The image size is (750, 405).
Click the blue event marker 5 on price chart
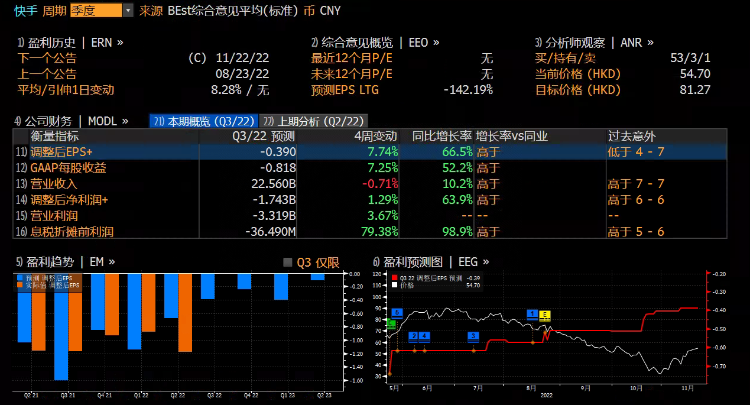397,313
